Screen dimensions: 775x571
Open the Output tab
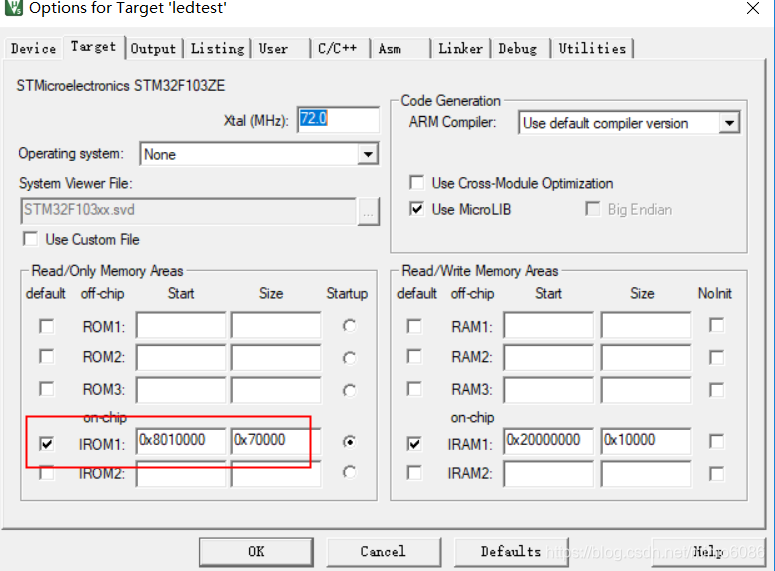pyautogui.click(x=153, y=49)
